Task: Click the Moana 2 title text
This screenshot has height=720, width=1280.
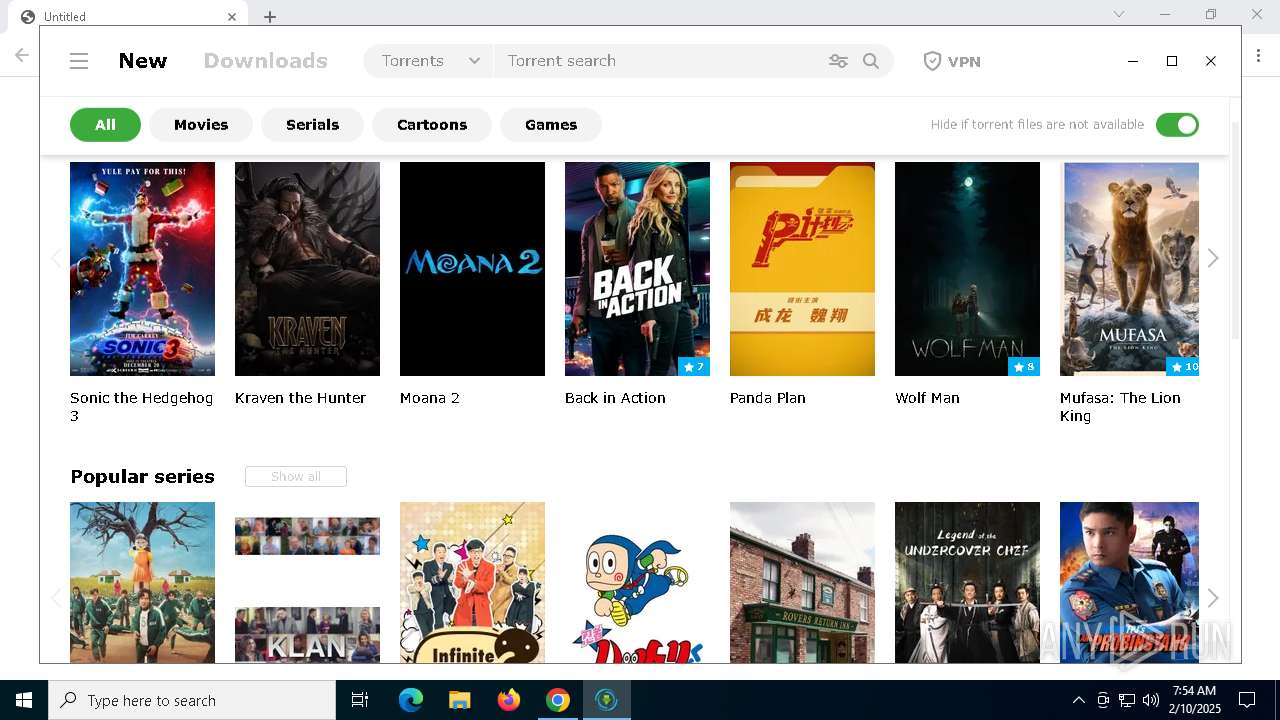Action: click(x=430, y=398)
